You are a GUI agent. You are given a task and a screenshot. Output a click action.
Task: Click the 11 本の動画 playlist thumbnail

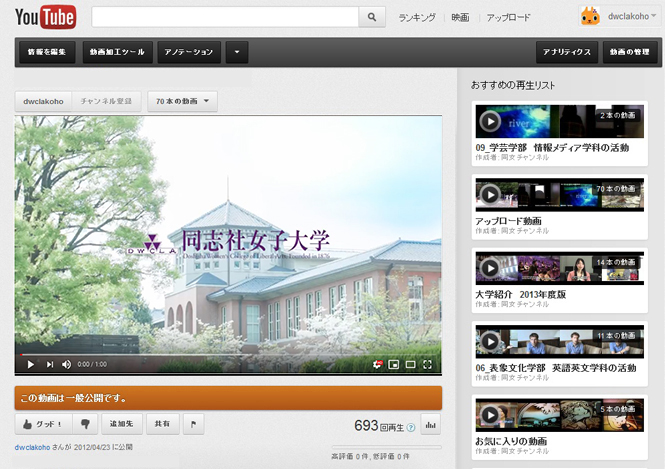coord(559,341)
